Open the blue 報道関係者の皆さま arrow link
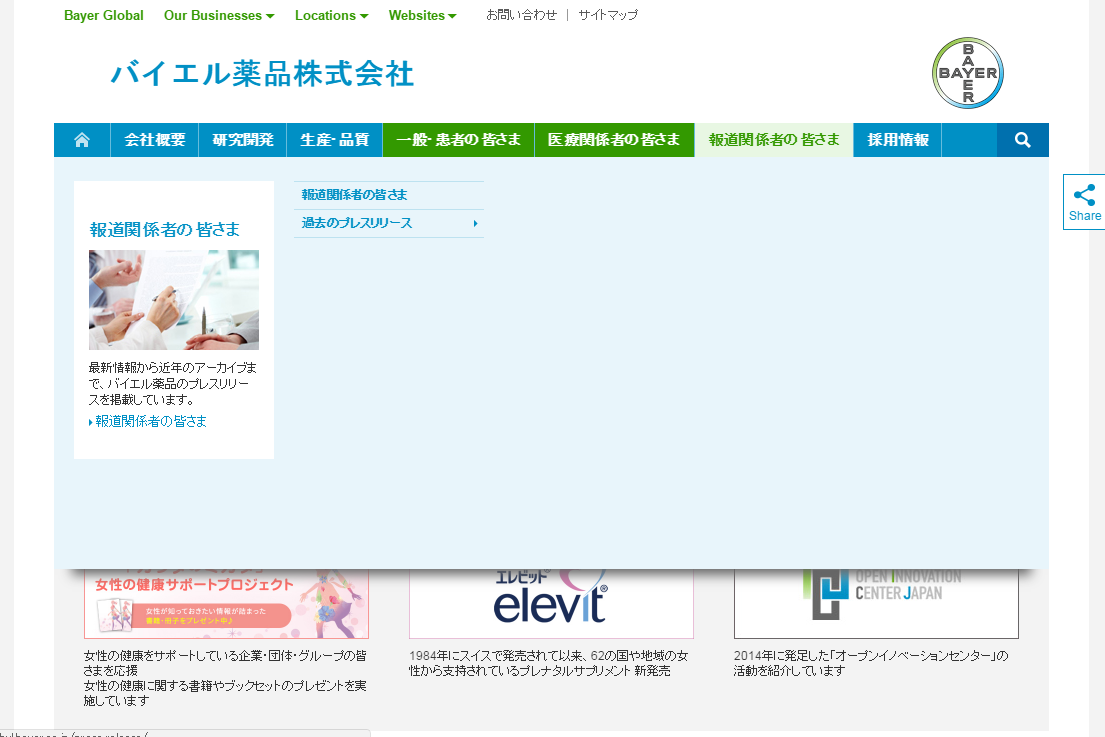 [x=147, y=421]
